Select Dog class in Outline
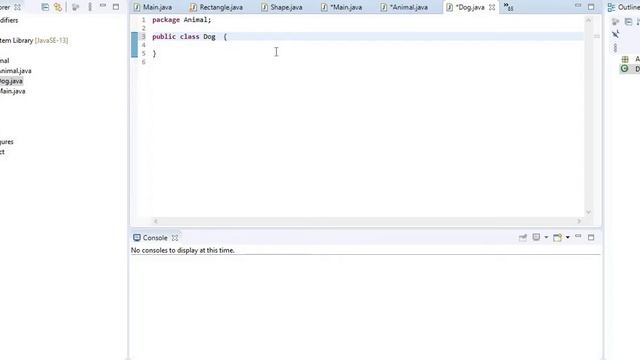The image size is (640, 360). [x=629, y=69]
